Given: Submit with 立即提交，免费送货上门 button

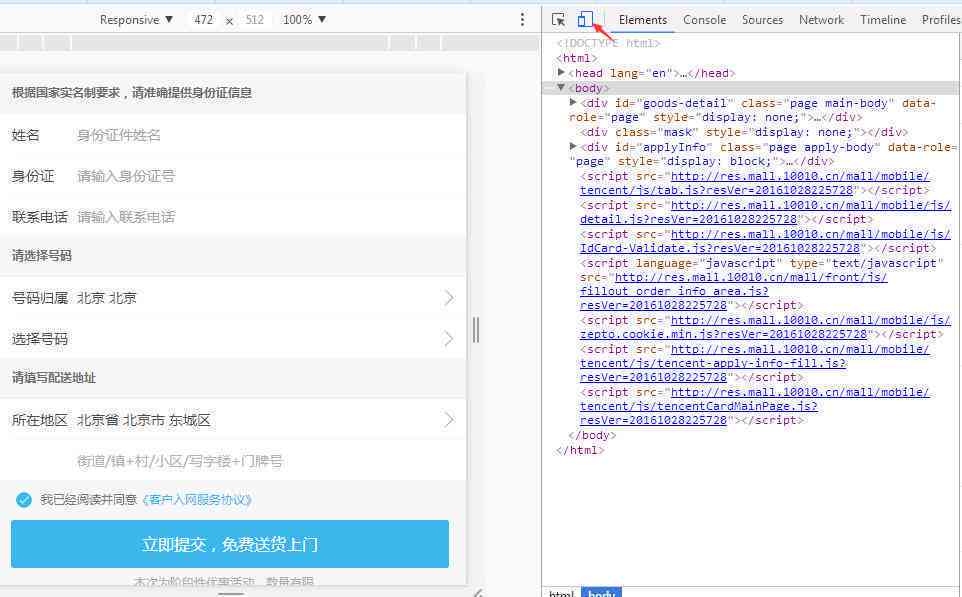Looking at the screenshot, I should 230,544.
